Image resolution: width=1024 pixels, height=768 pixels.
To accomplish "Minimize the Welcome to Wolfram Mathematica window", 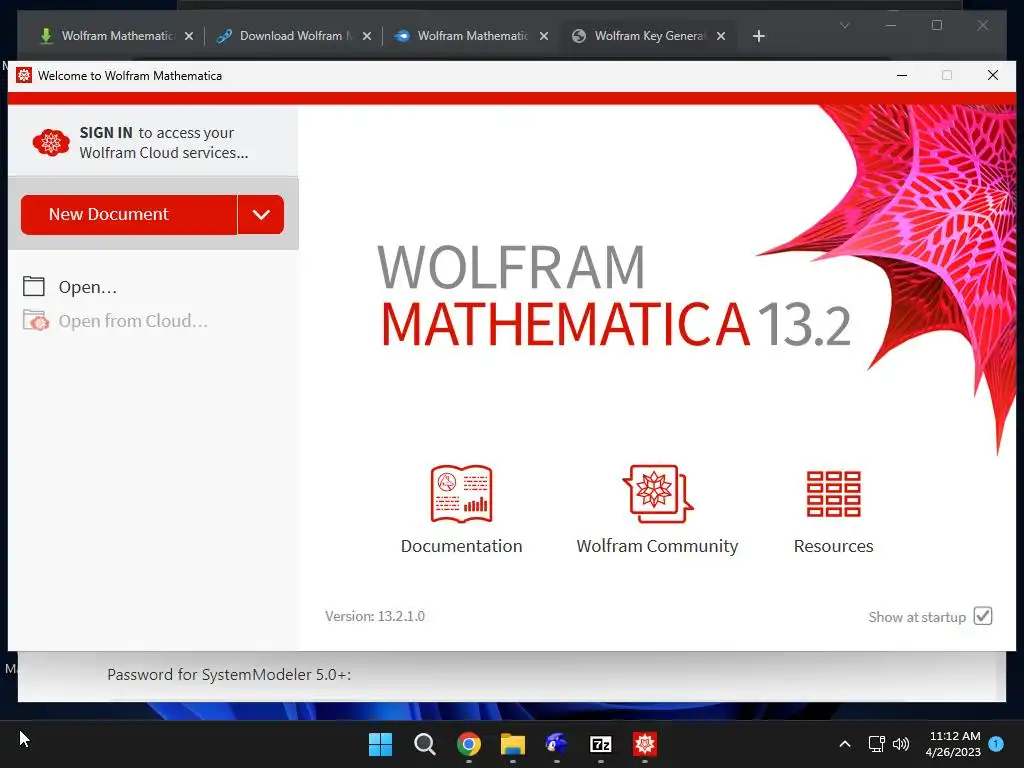I will (902, 75).
